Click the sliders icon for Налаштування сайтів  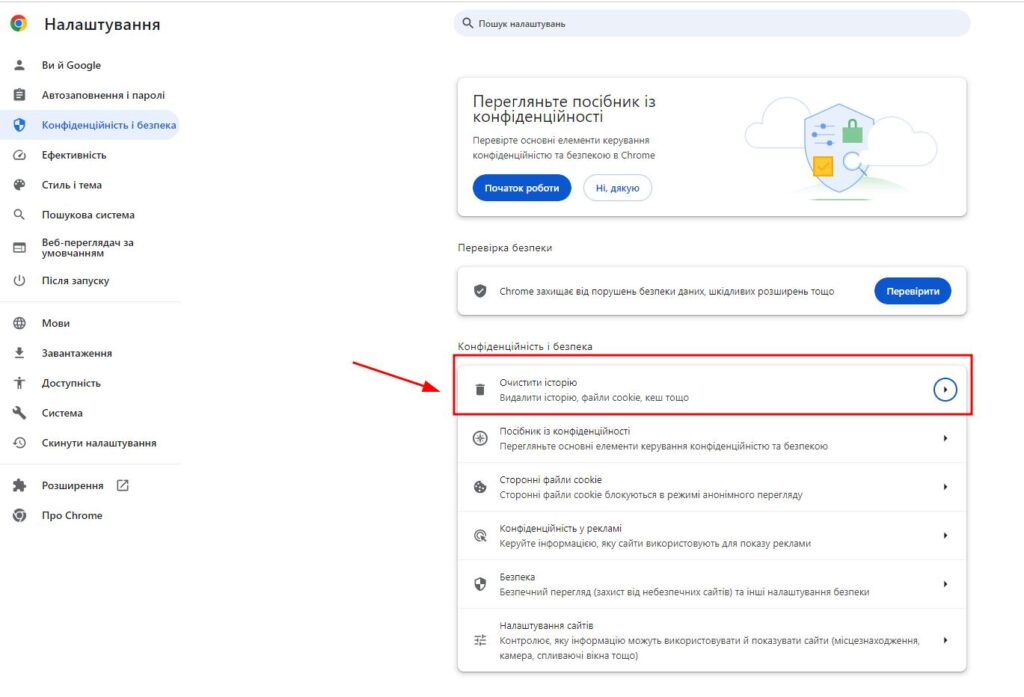pos(480,640)
